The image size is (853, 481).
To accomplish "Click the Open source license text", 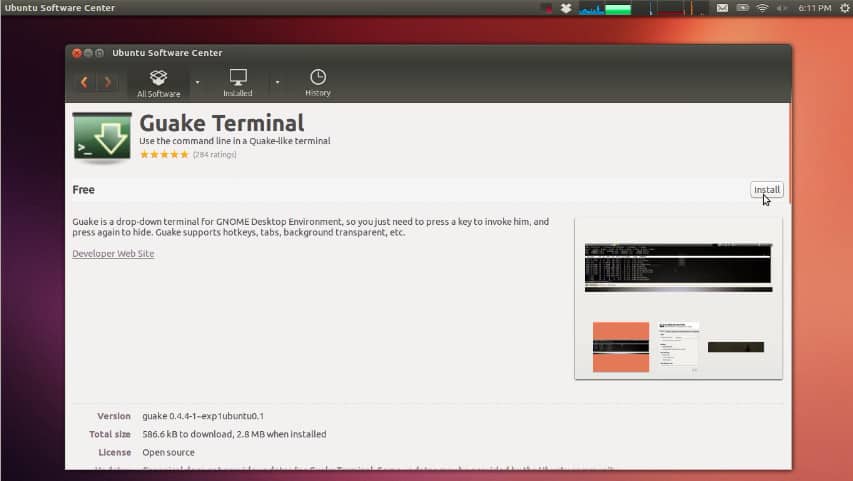I will tap(168, 452).
